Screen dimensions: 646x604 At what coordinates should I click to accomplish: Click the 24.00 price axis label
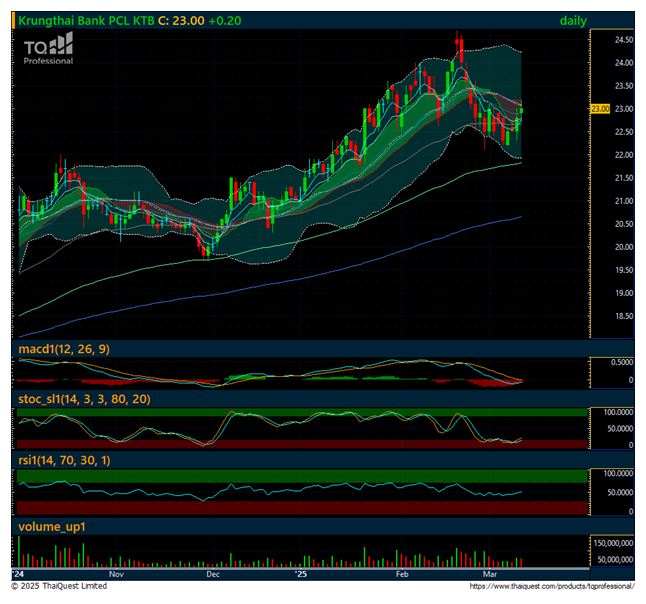(x=624, y=63)
